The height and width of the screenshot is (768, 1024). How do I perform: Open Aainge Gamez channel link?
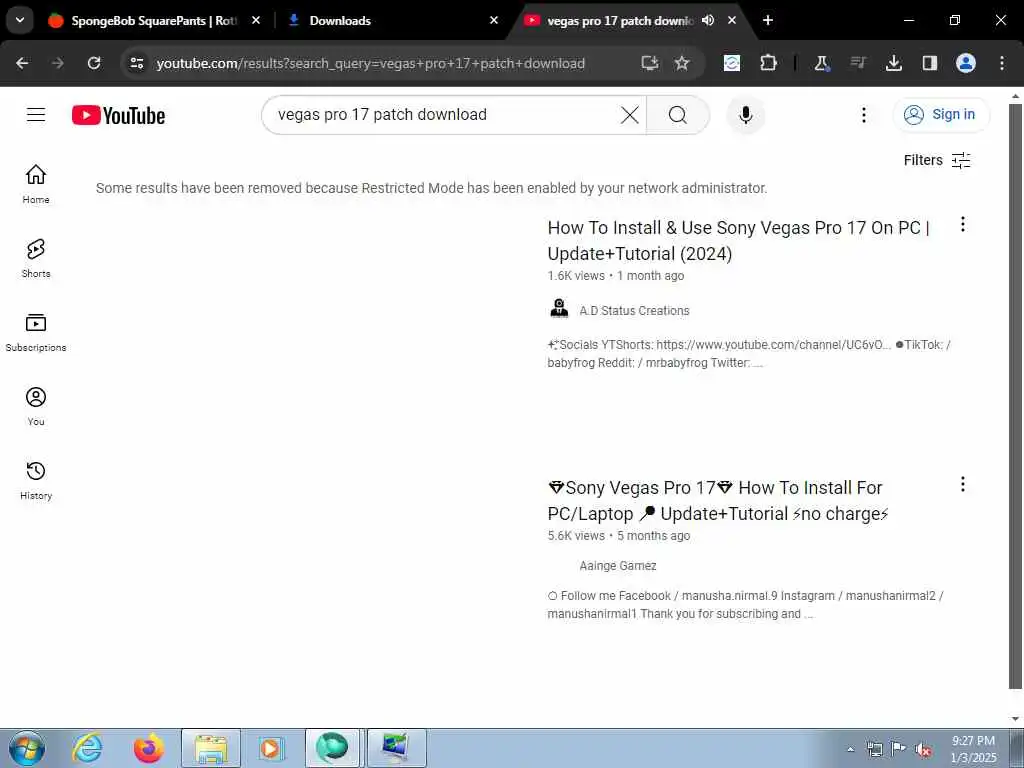point(618,566)
